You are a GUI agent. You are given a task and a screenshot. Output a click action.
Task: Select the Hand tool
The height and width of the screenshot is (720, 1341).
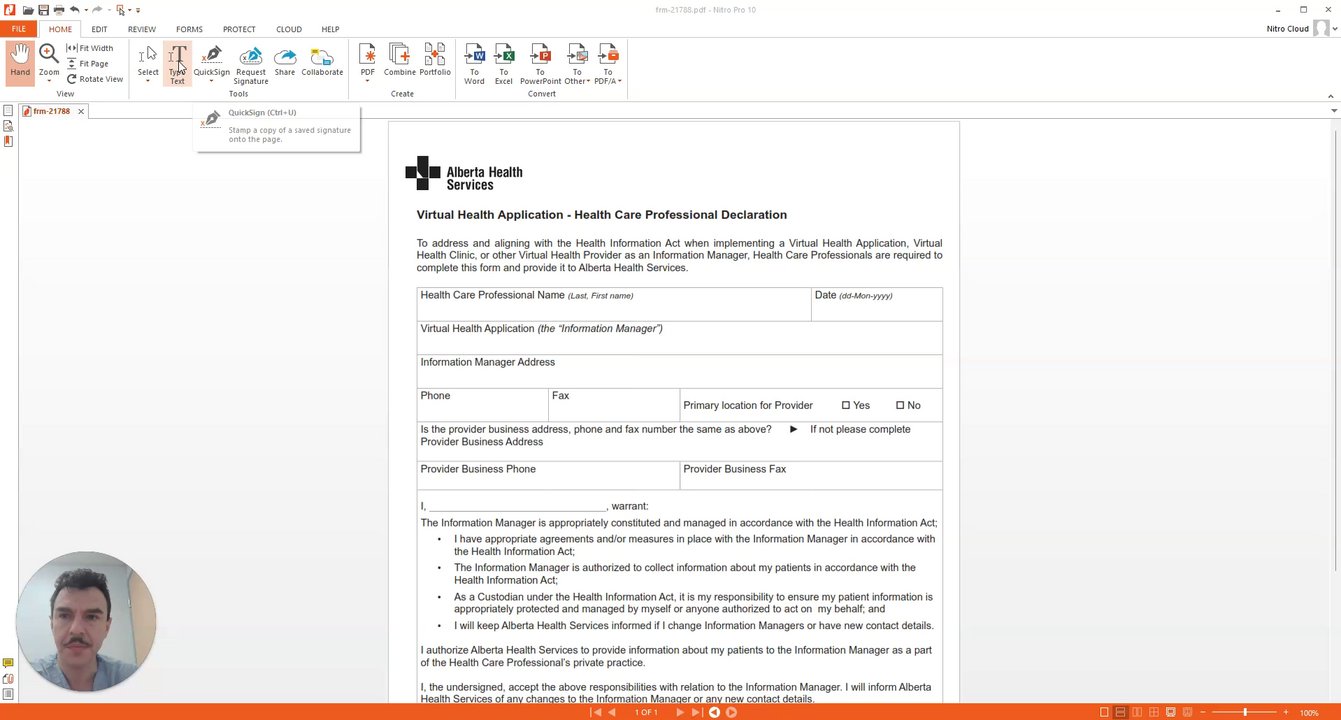20,62
